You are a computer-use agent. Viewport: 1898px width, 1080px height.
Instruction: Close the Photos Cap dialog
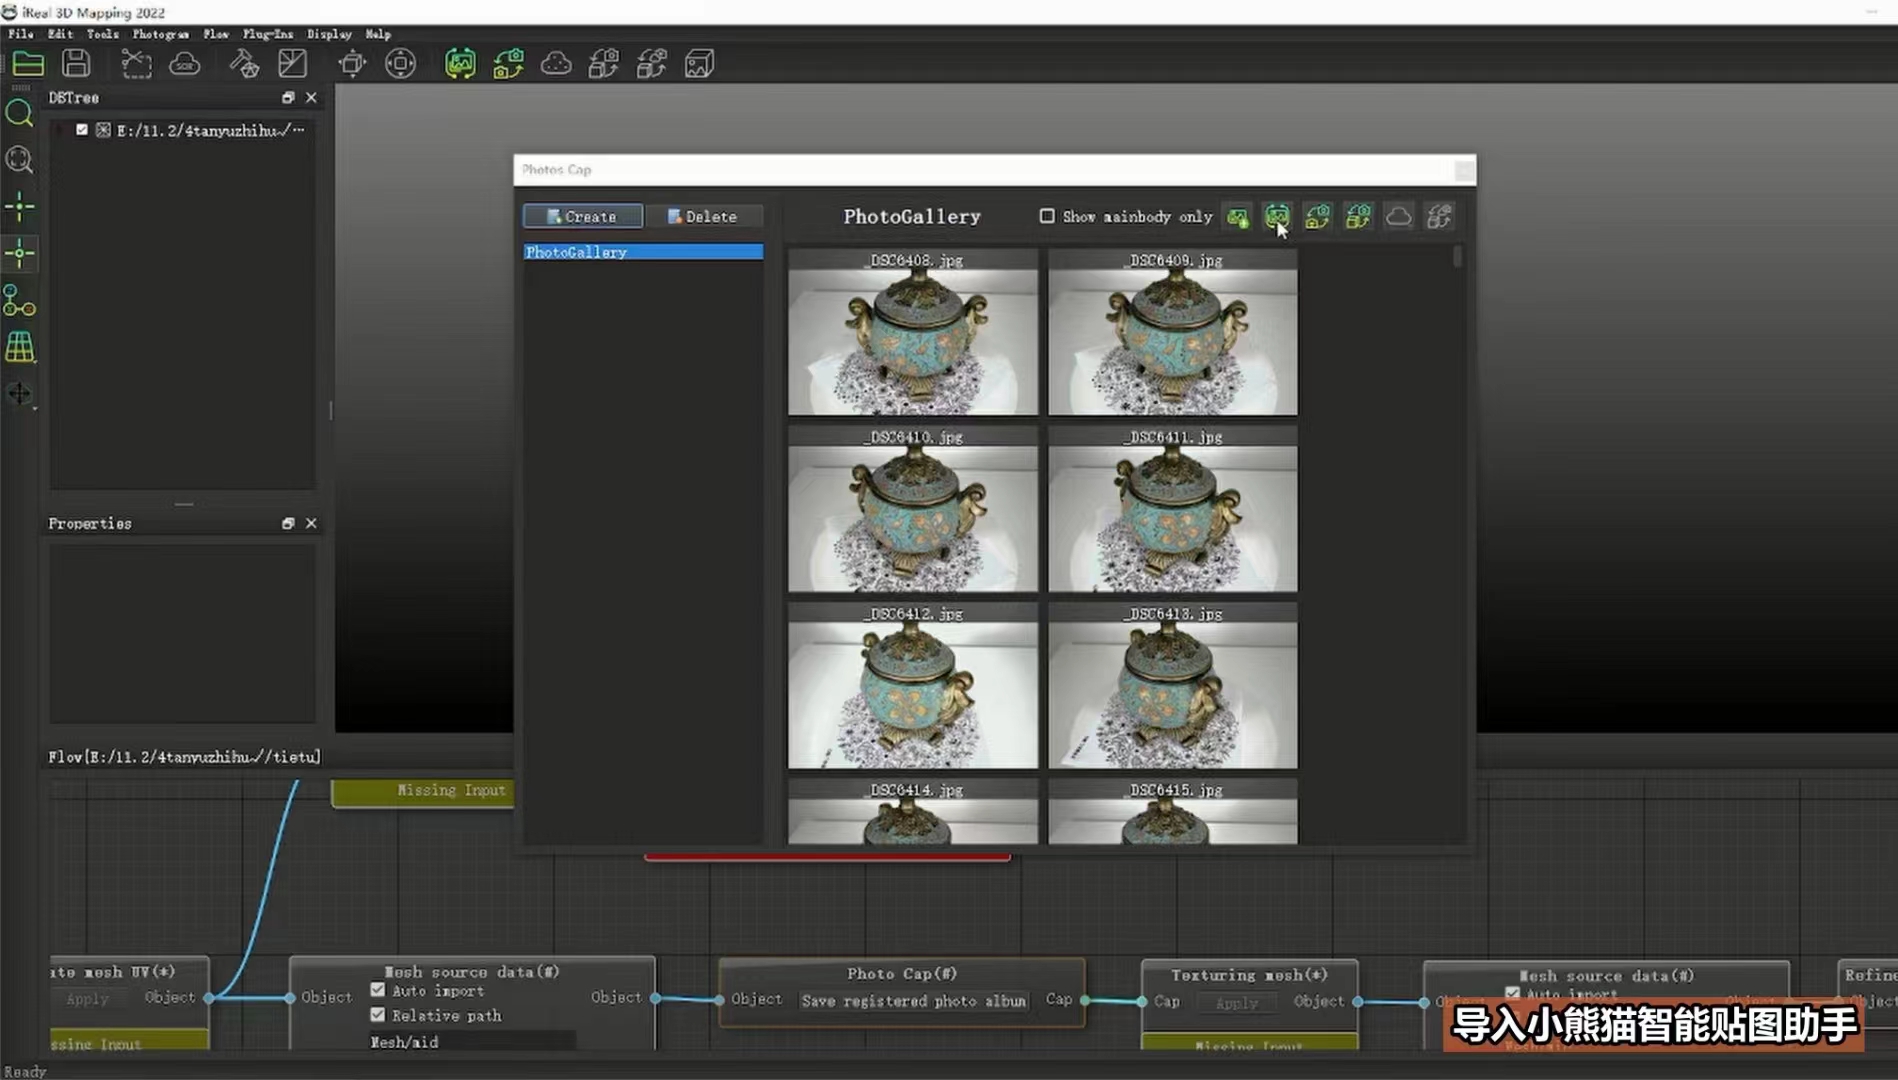click(1464, 171)
